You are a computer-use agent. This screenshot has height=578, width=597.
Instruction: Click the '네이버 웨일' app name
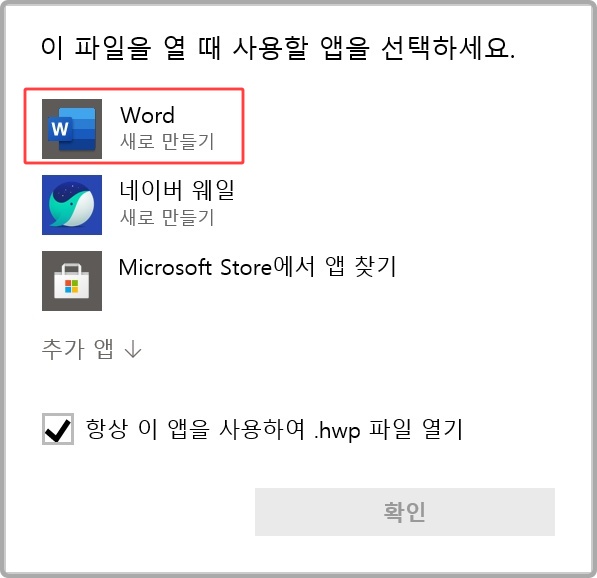coord(177,190)
